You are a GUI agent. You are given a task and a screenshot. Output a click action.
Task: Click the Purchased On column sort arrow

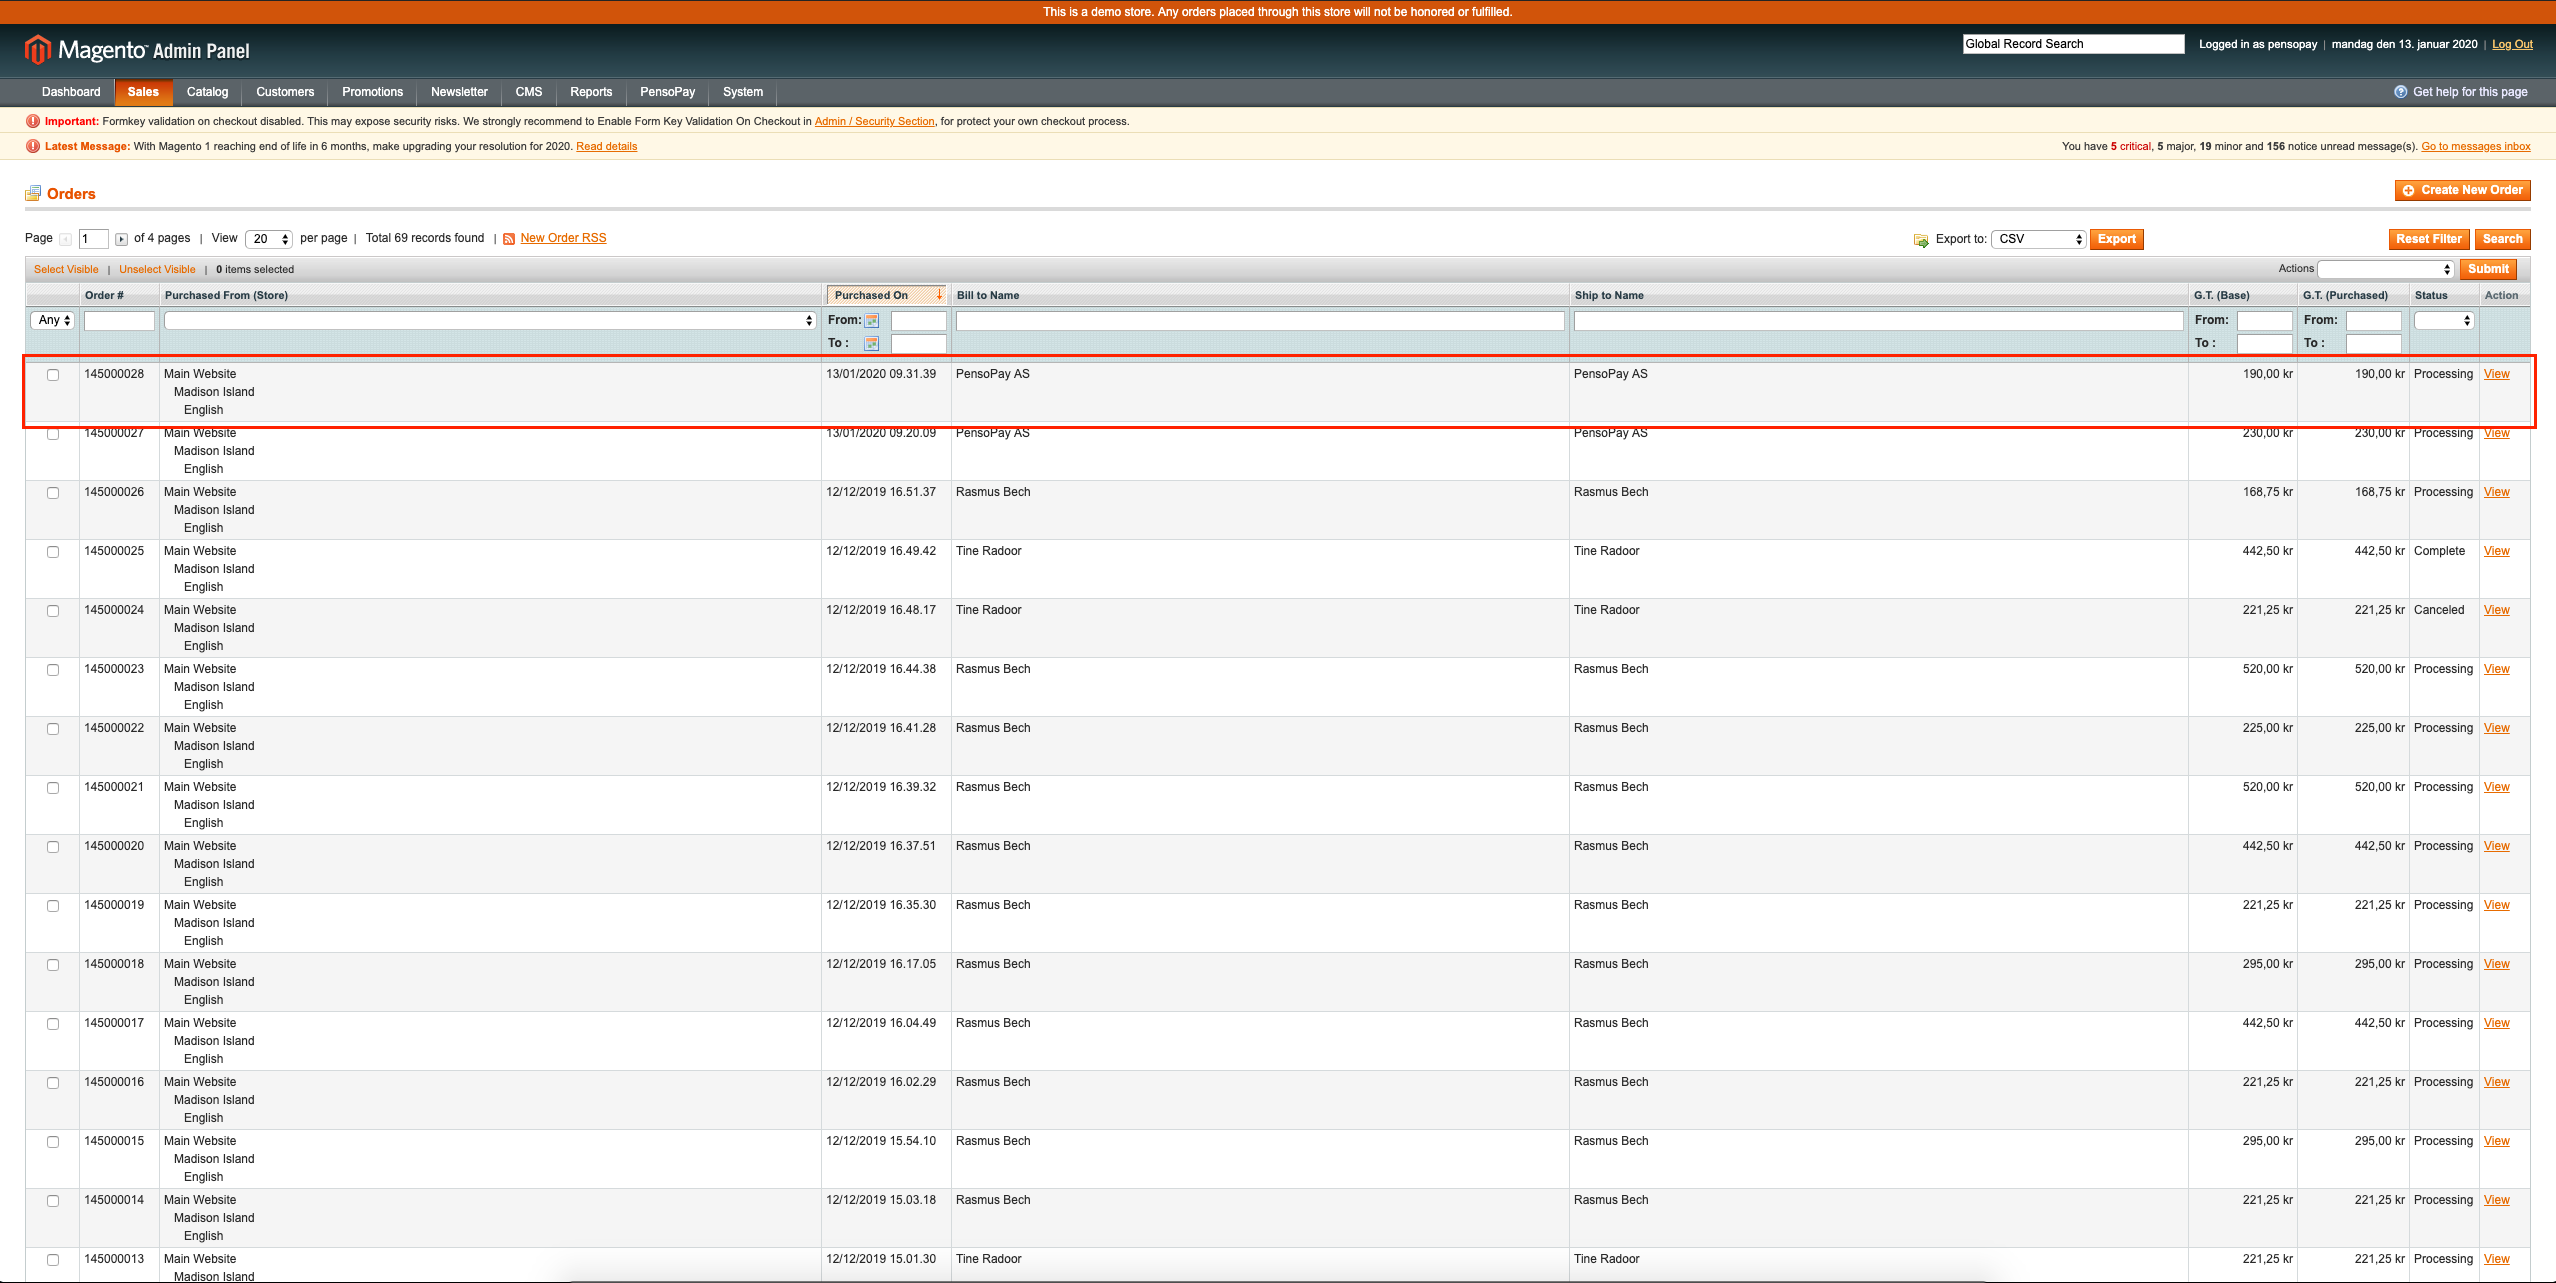click(x=934, y=295)
